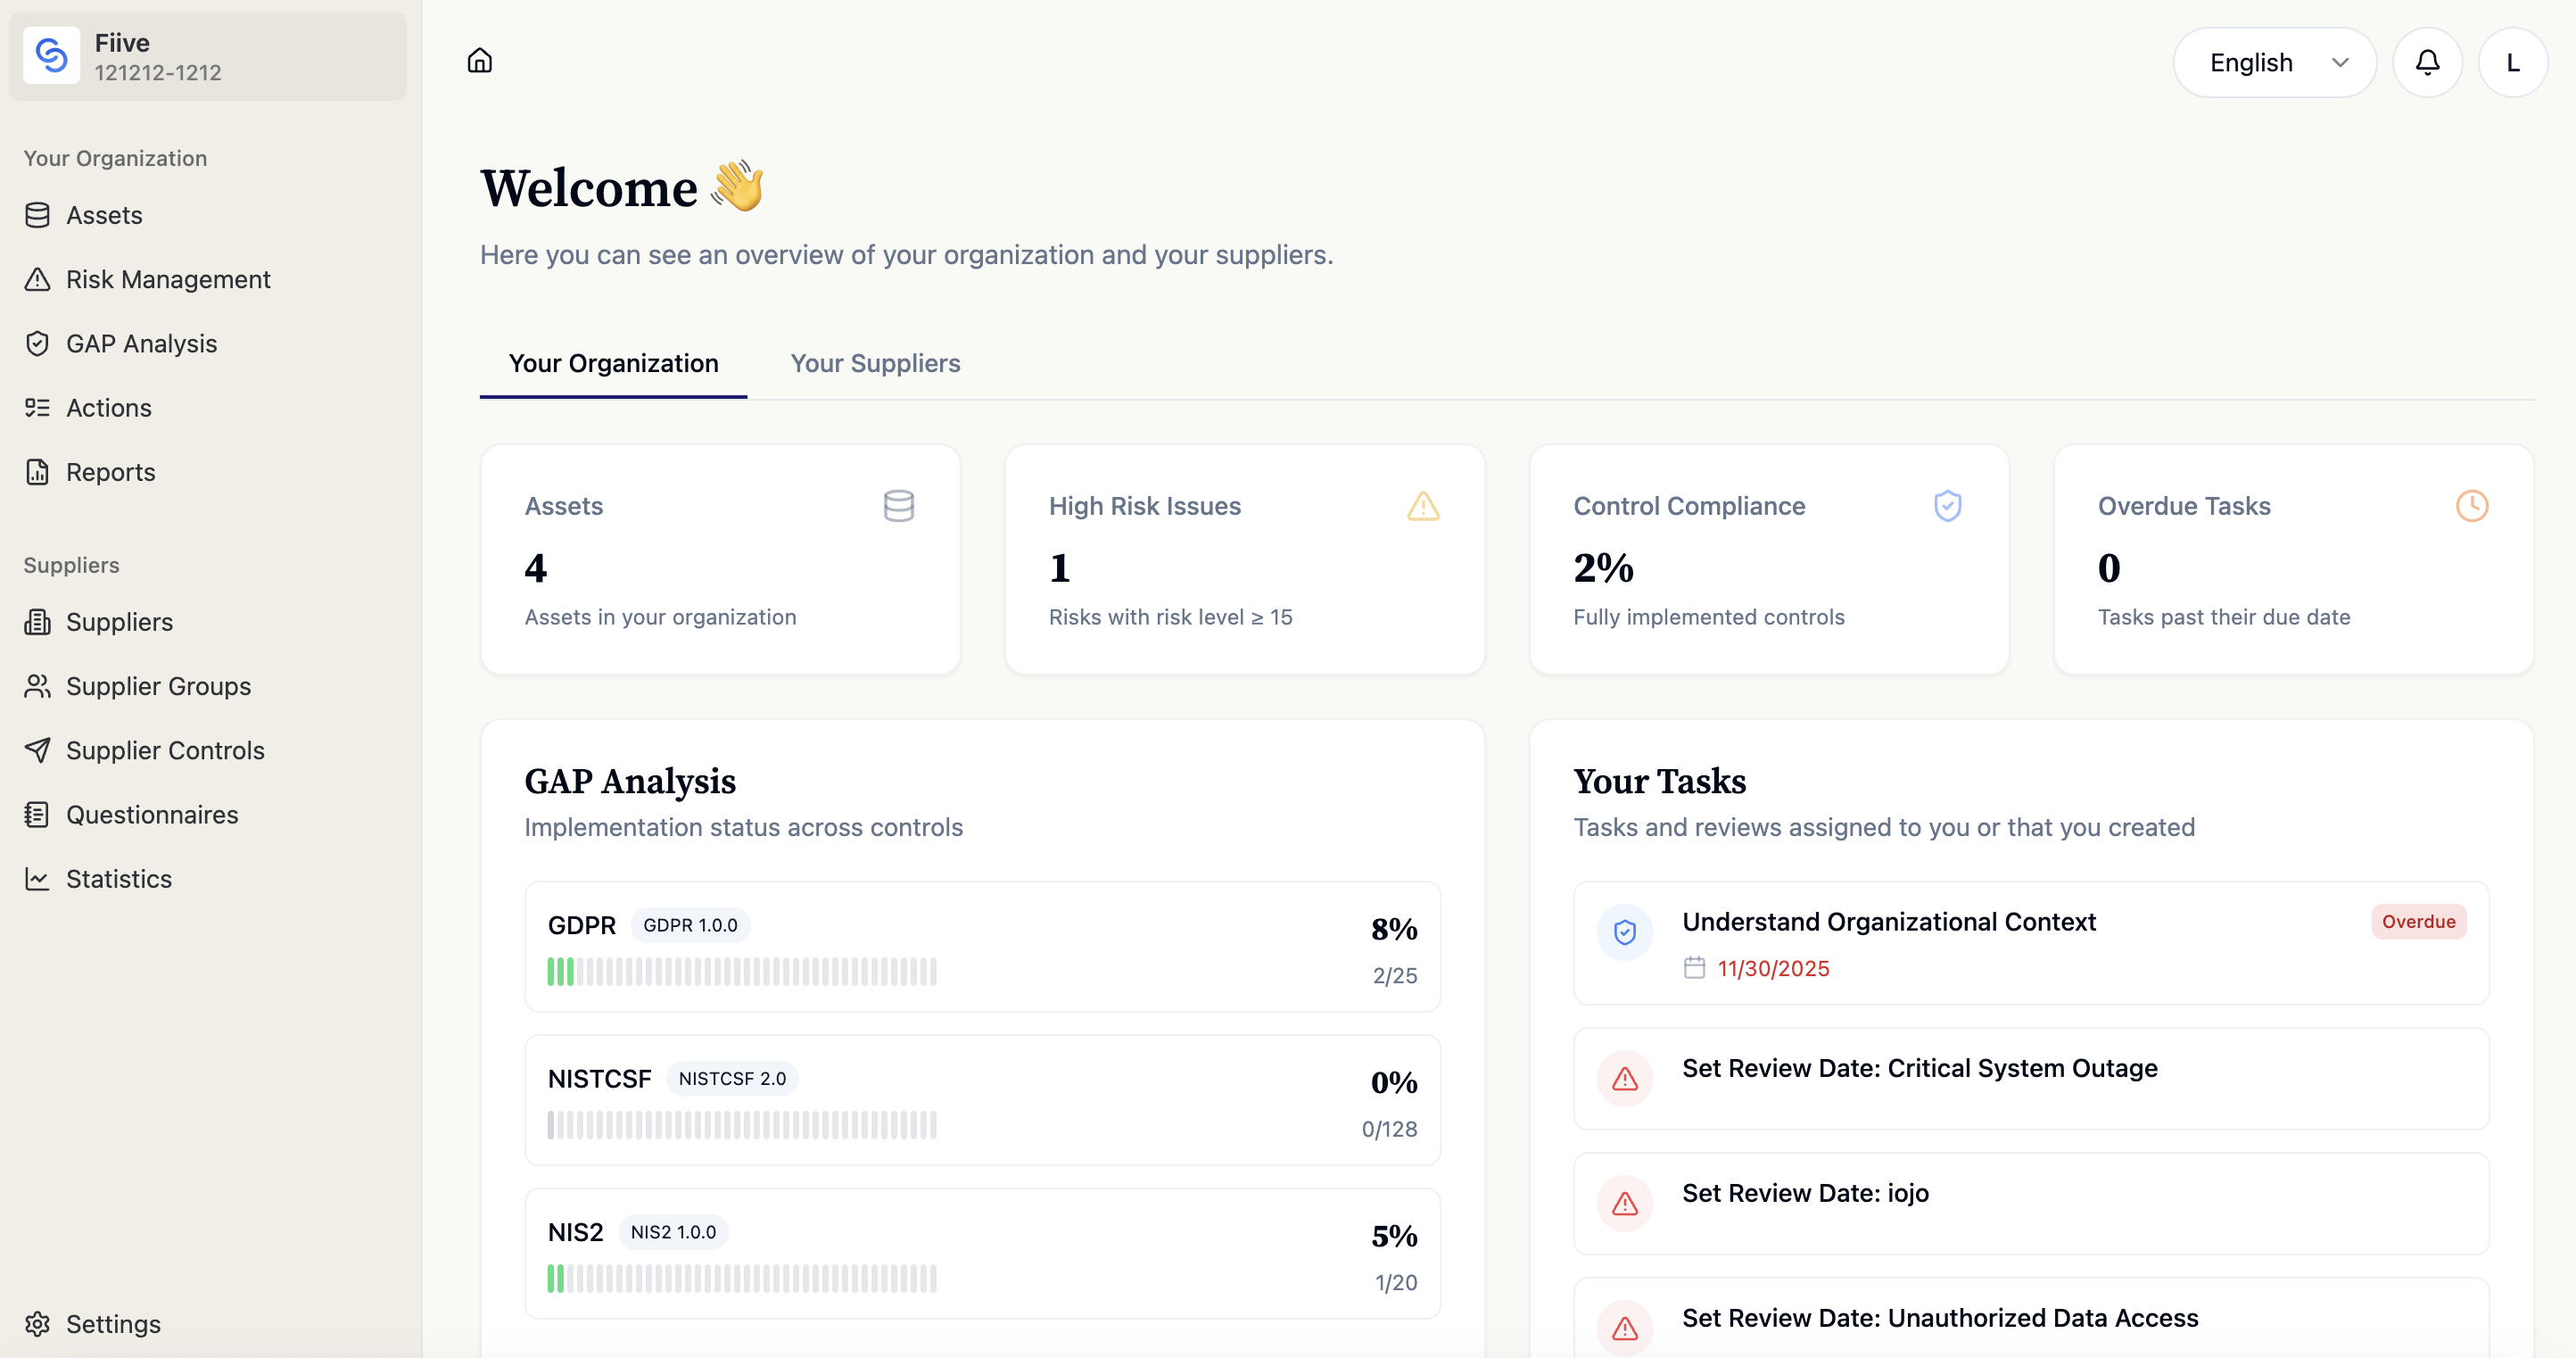Expand the English language dropdown

point(2274,62)
